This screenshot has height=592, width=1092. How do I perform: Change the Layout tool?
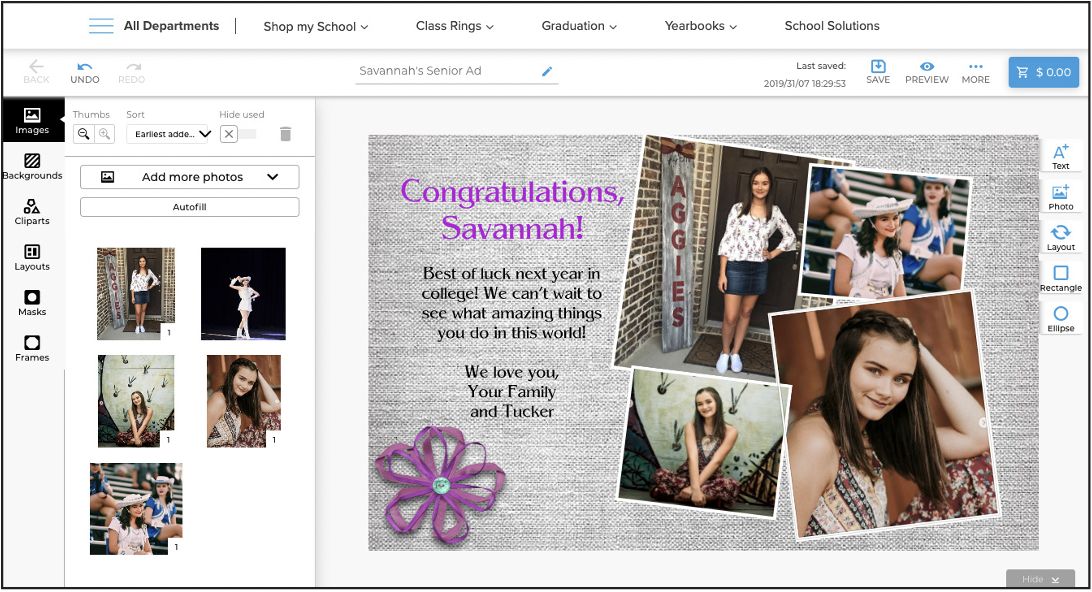click(1061, 237)
